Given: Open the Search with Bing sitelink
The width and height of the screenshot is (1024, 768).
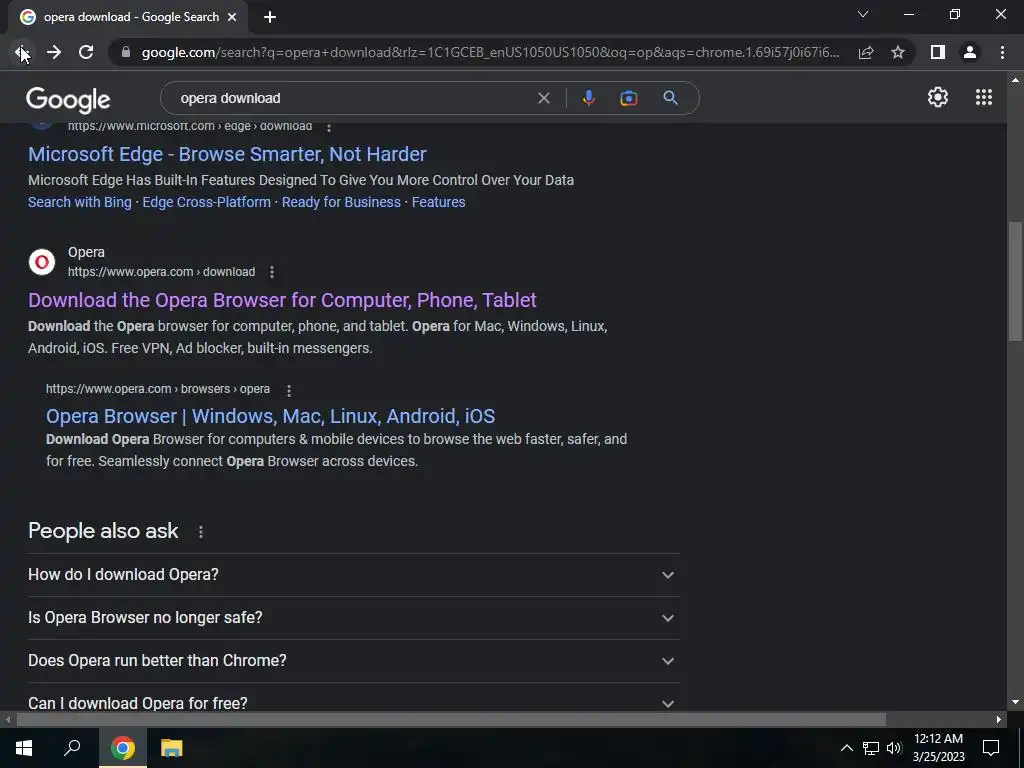Looking at the screenshot, I should (80, 202).
